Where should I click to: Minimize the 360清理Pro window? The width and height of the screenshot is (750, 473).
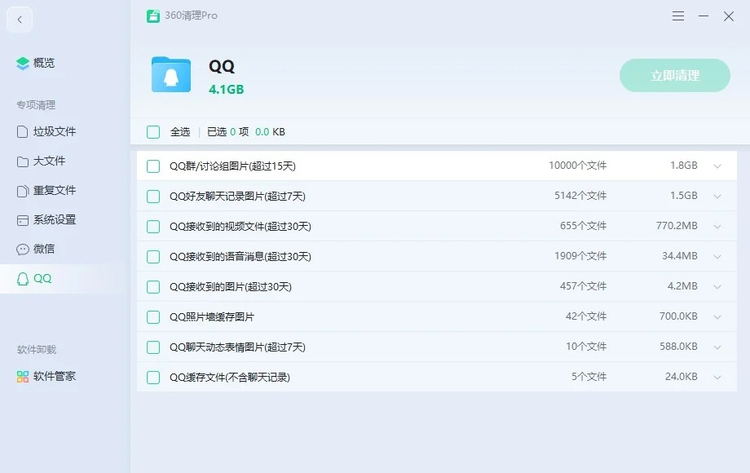(703, 16)
